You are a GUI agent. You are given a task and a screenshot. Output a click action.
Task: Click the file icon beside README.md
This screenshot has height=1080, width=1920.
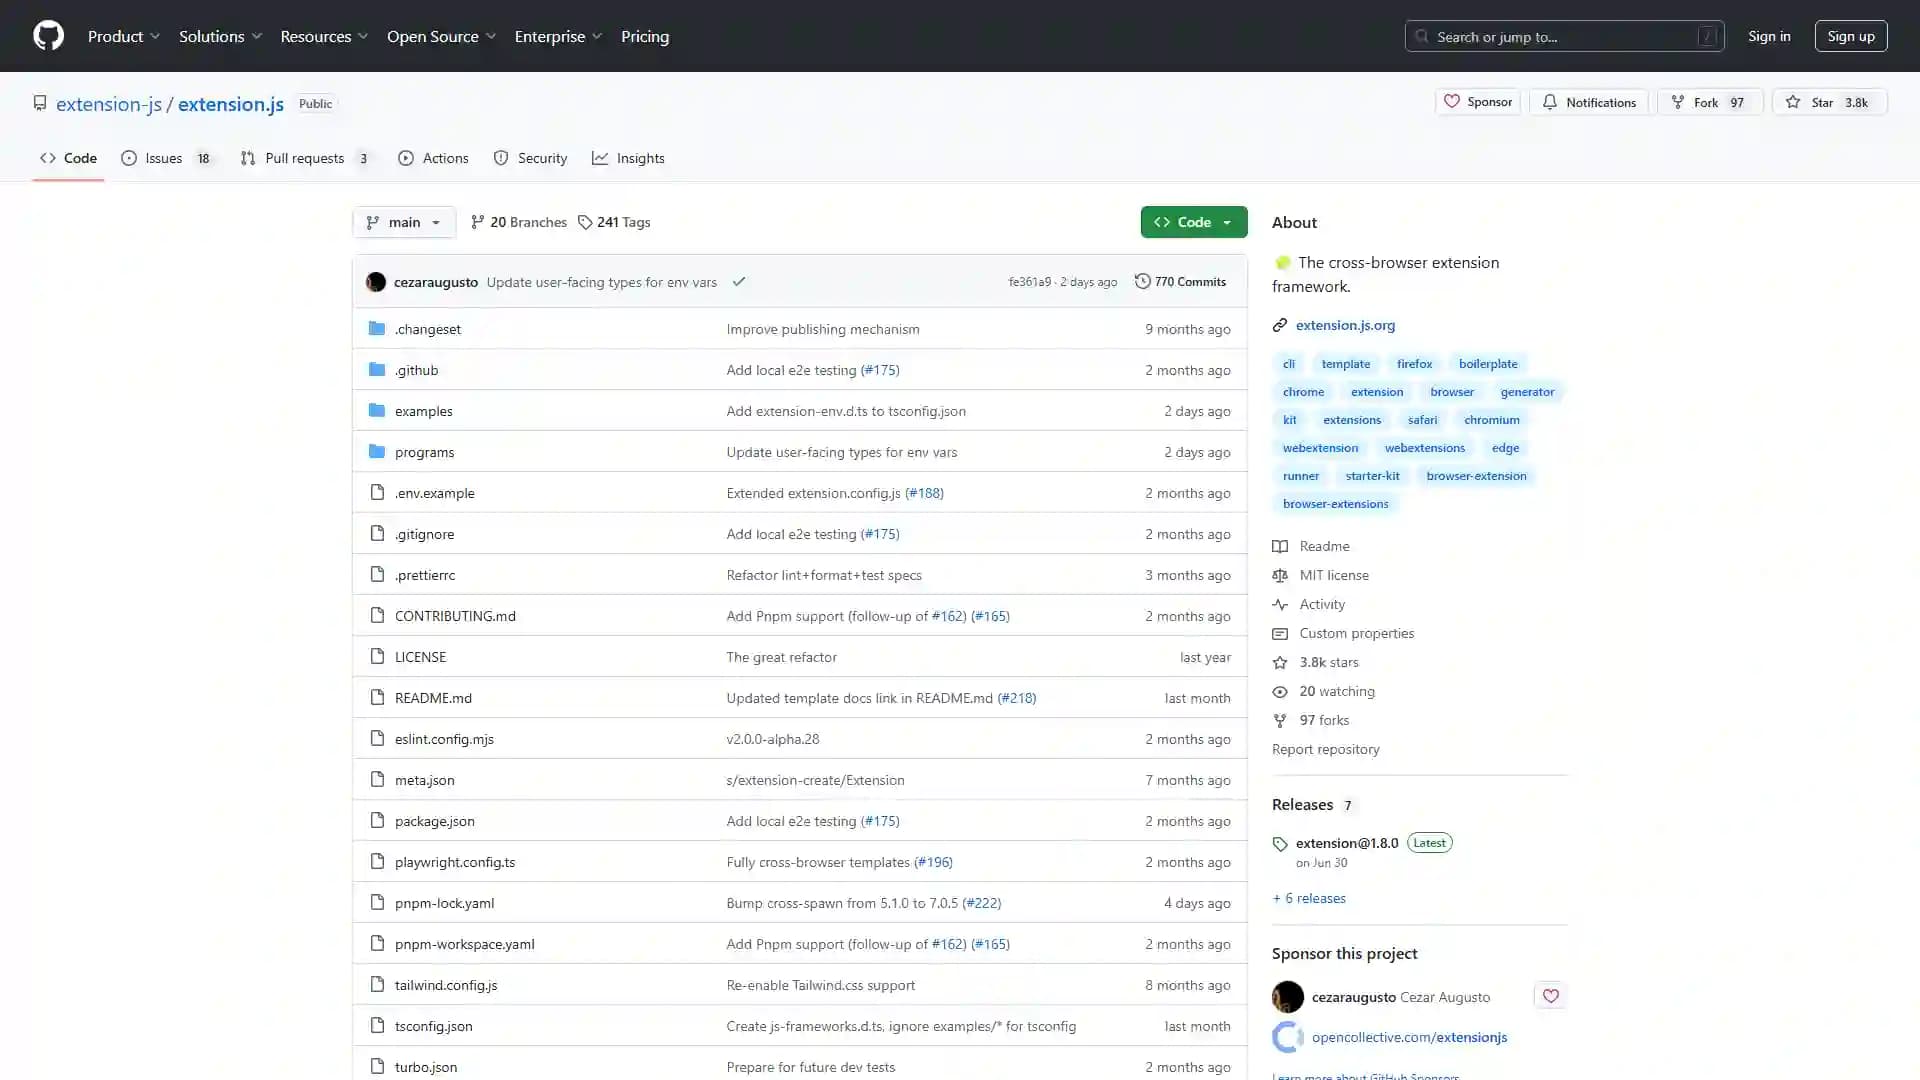pyautogui.click(x=377, y=697)
